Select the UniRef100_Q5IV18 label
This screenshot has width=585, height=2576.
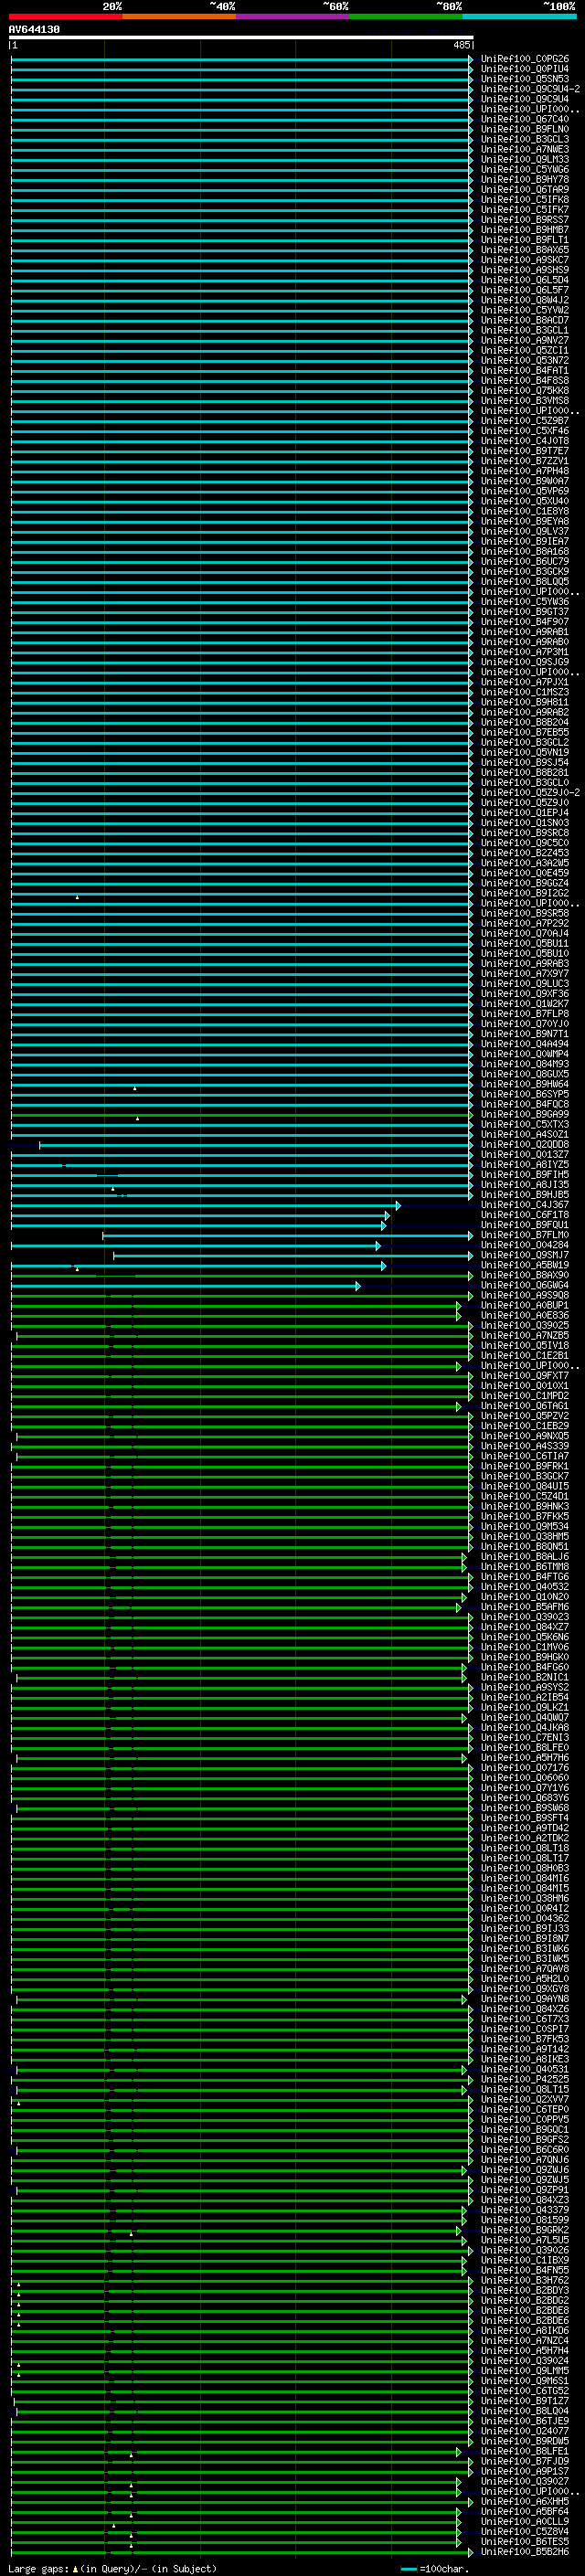tap(524, 1345)
